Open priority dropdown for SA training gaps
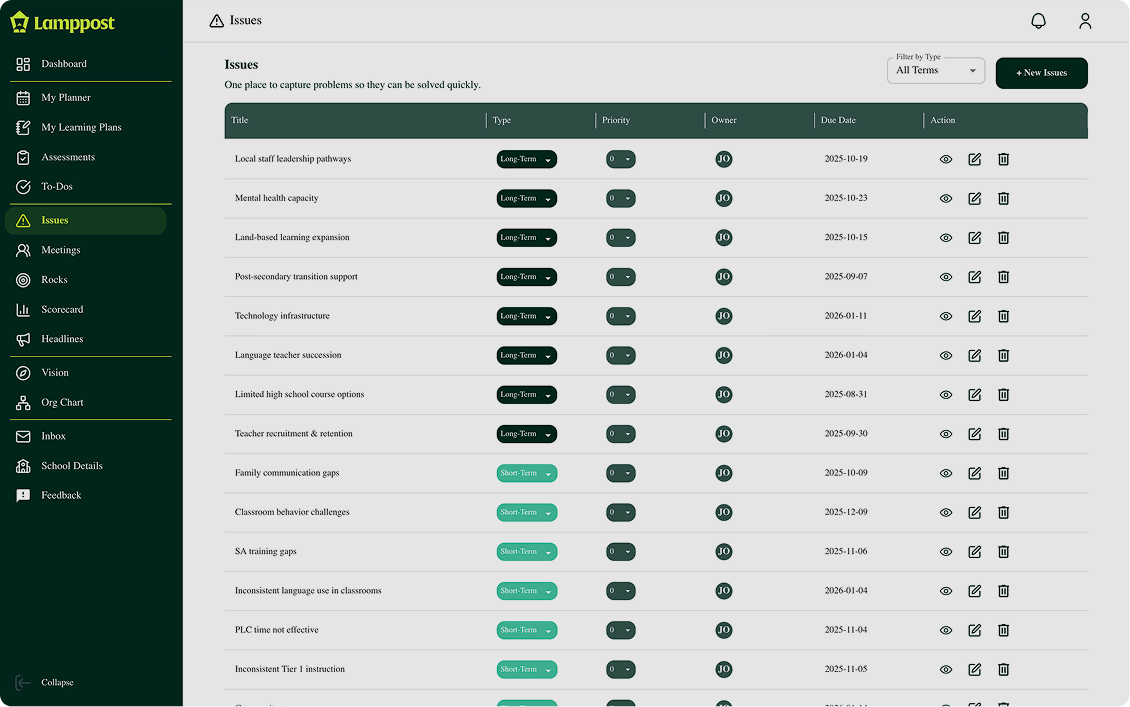The image size is (1130, 707). click(x=620, y=551)
